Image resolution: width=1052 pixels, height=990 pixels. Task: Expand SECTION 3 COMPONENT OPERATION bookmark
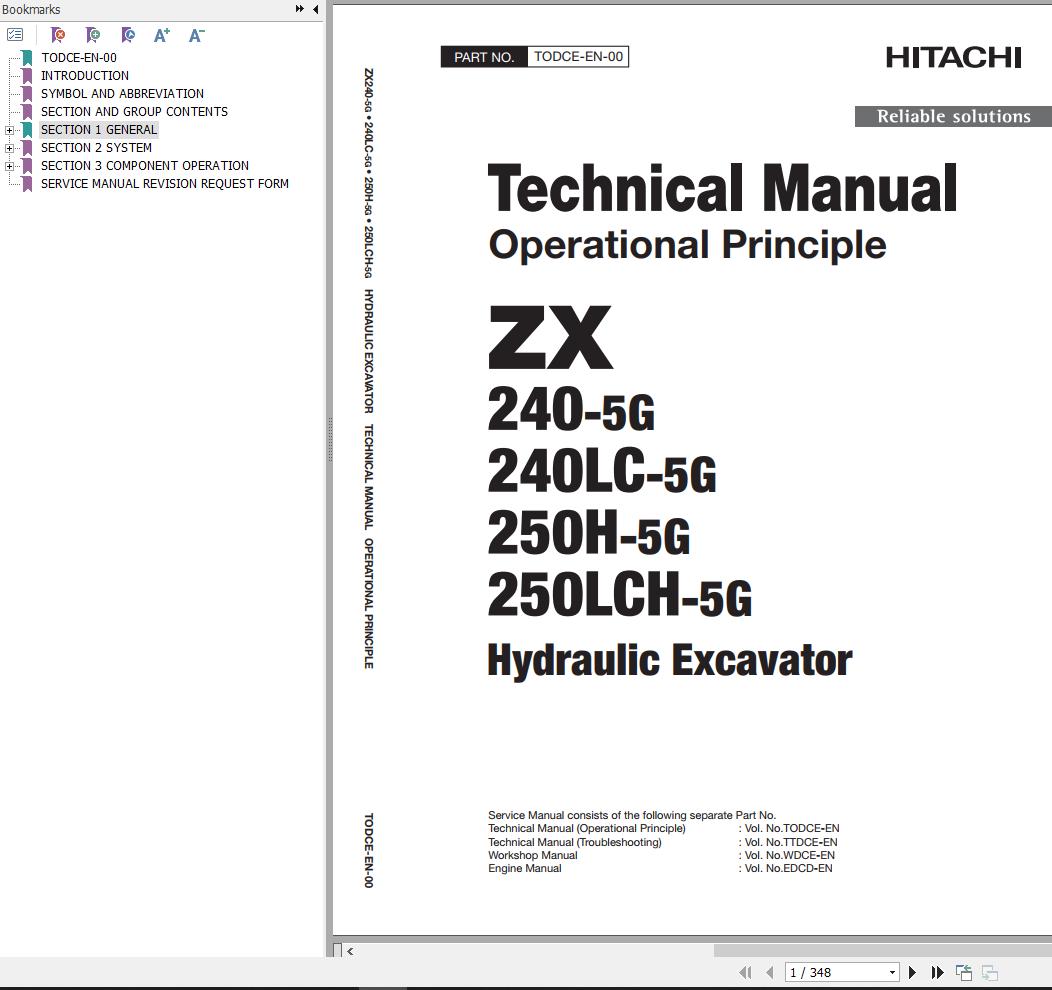[9, 166]
